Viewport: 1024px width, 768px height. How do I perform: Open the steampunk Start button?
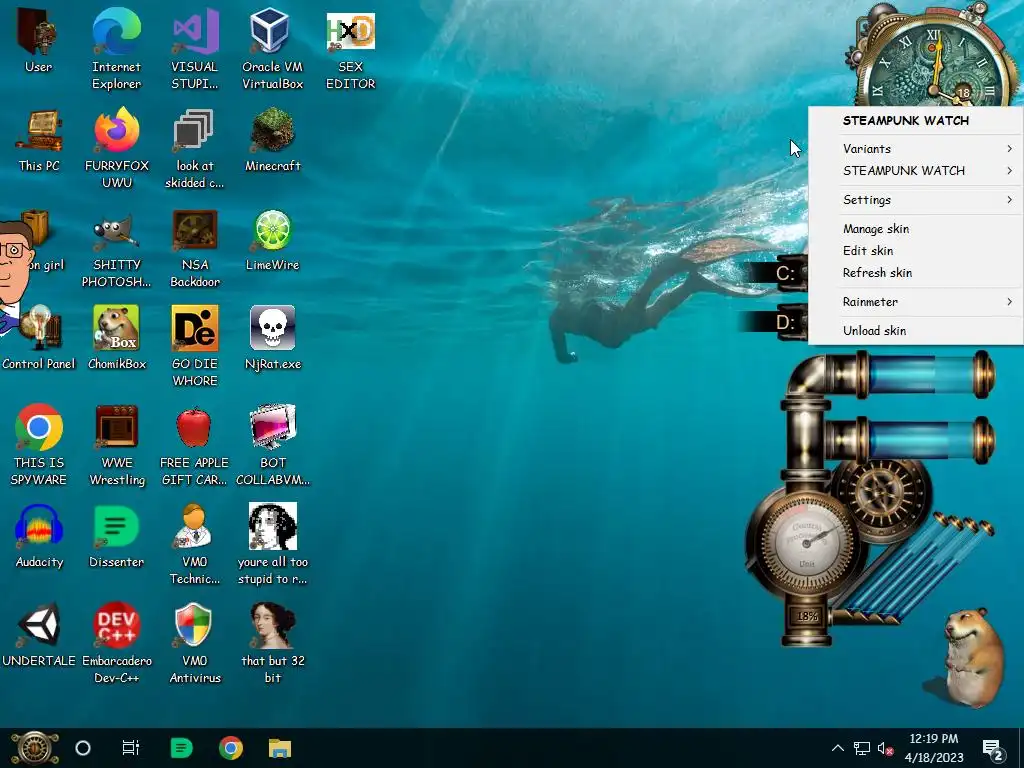point(34,748)
